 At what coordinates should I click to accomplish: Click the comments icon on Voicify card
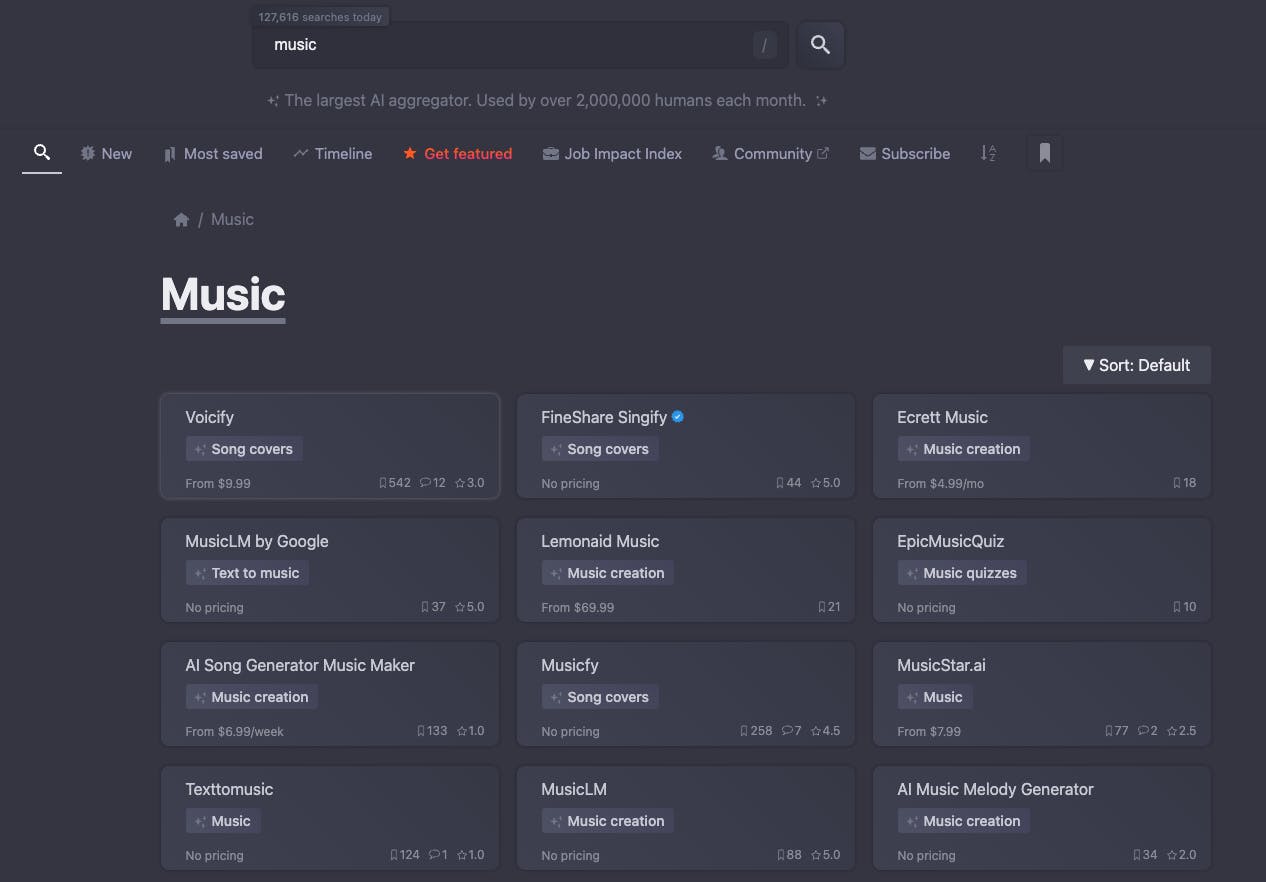[x=426, y=483]
